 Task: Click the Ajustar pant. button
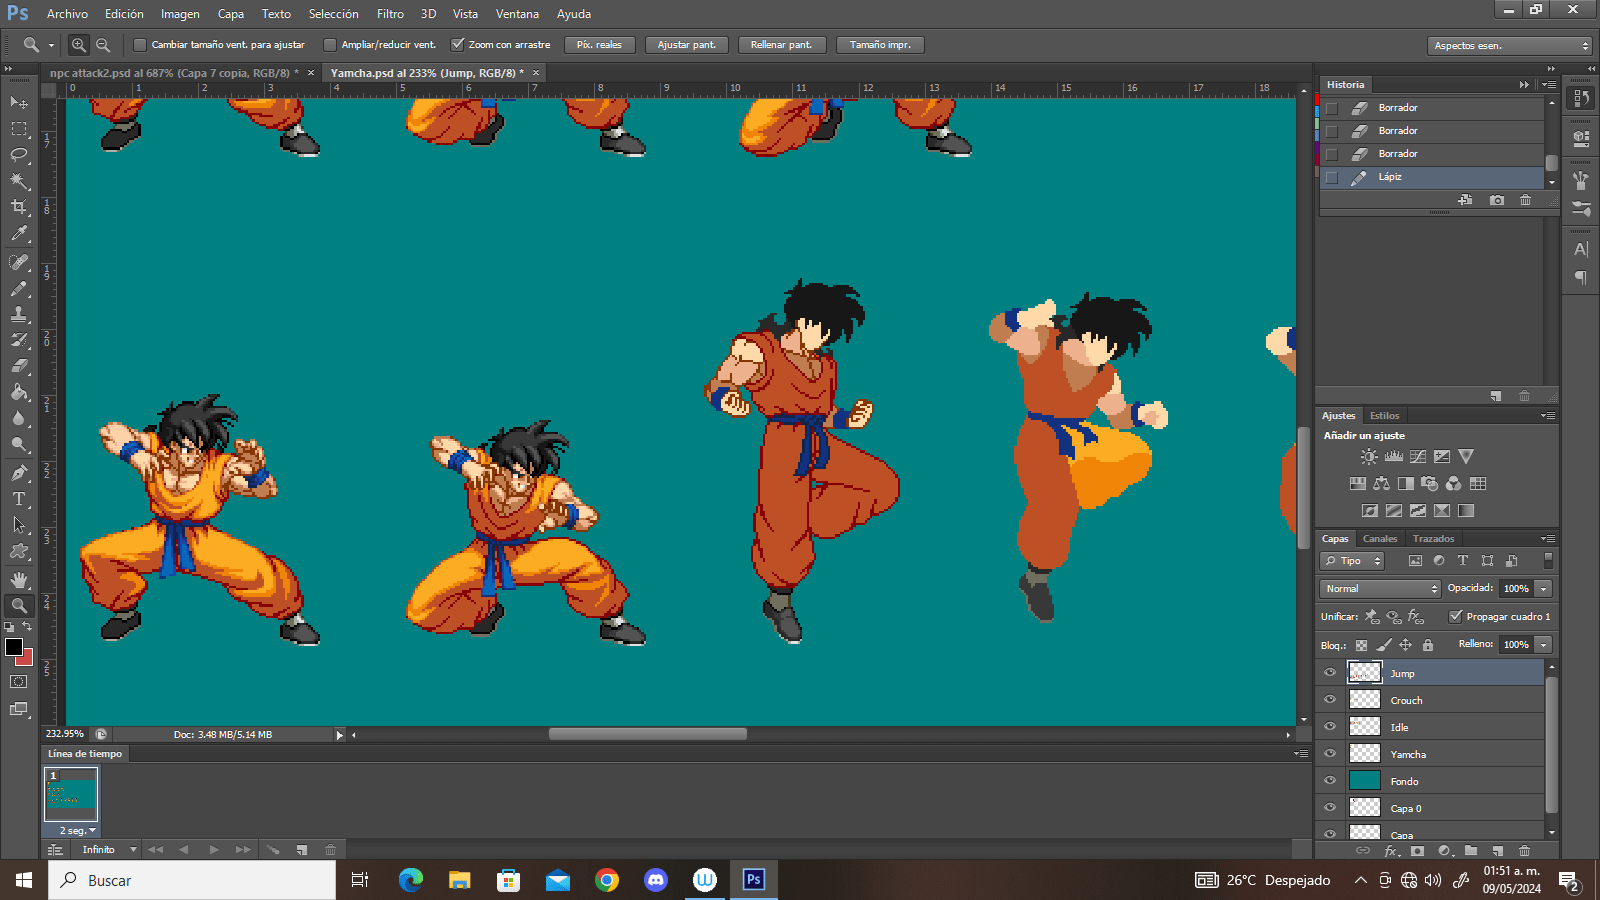(686, 45)
